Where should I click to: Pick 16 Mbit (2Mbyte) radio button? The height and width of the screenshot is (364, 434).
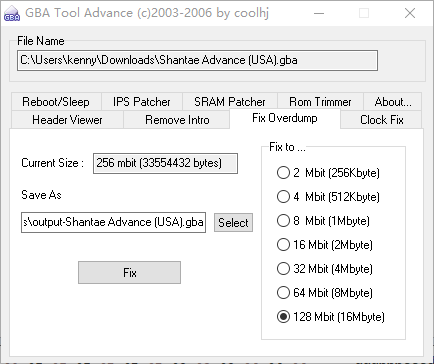324,245
